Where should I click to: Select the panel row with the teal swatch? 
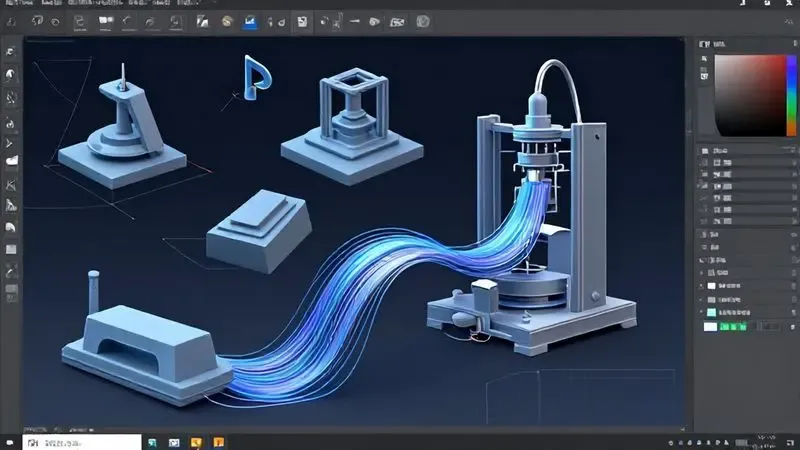point(747,312)
